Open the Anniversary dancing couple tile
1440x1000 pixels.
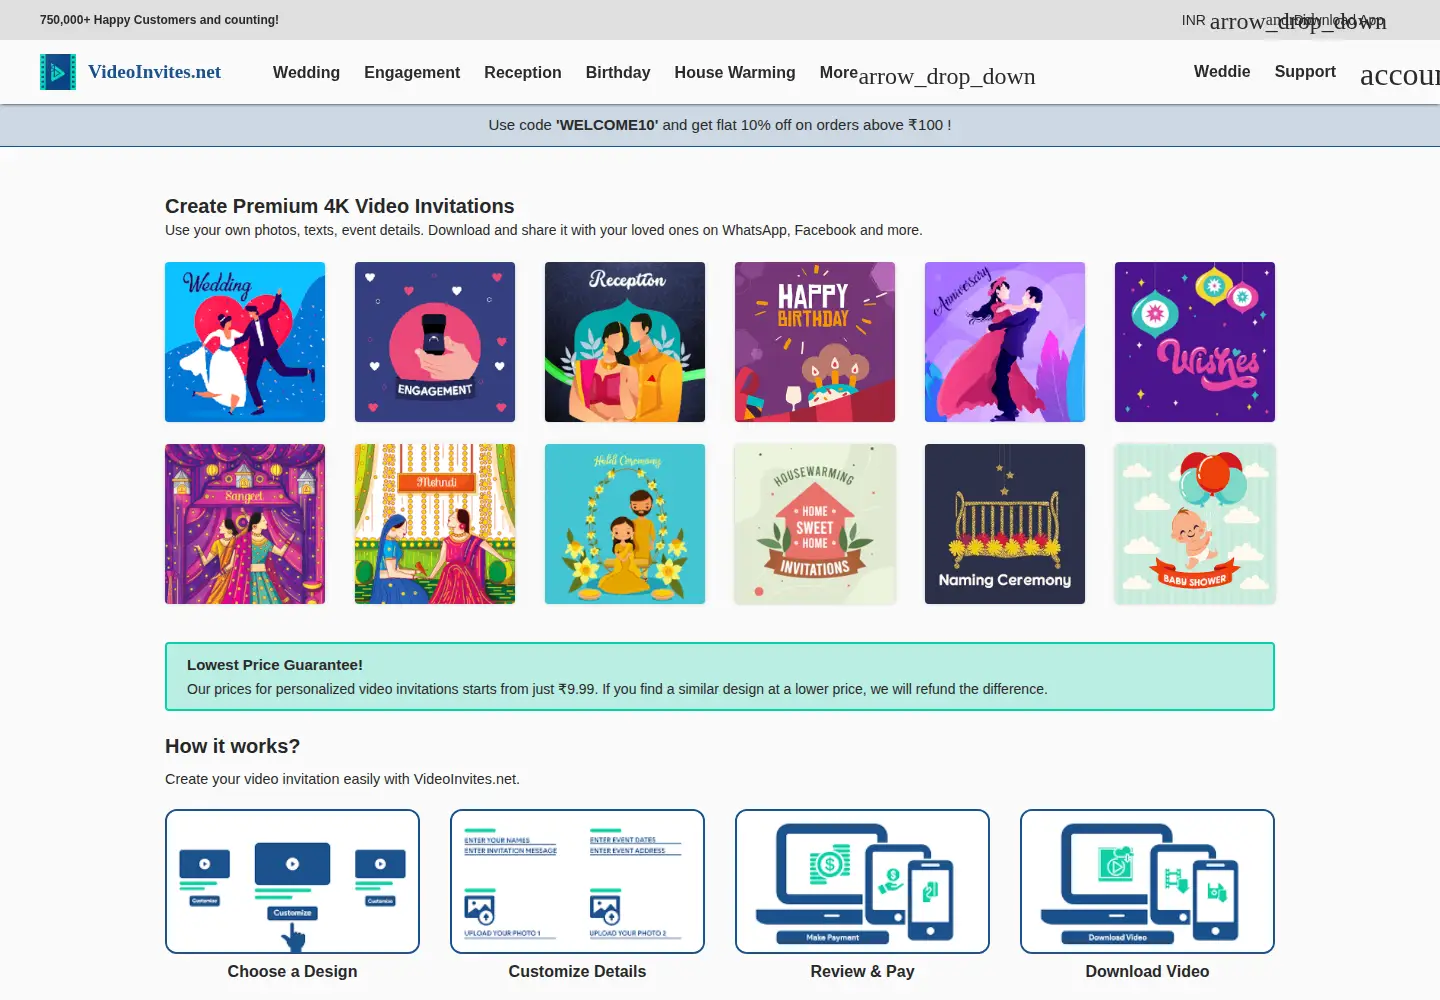[x=1005, y=342]
